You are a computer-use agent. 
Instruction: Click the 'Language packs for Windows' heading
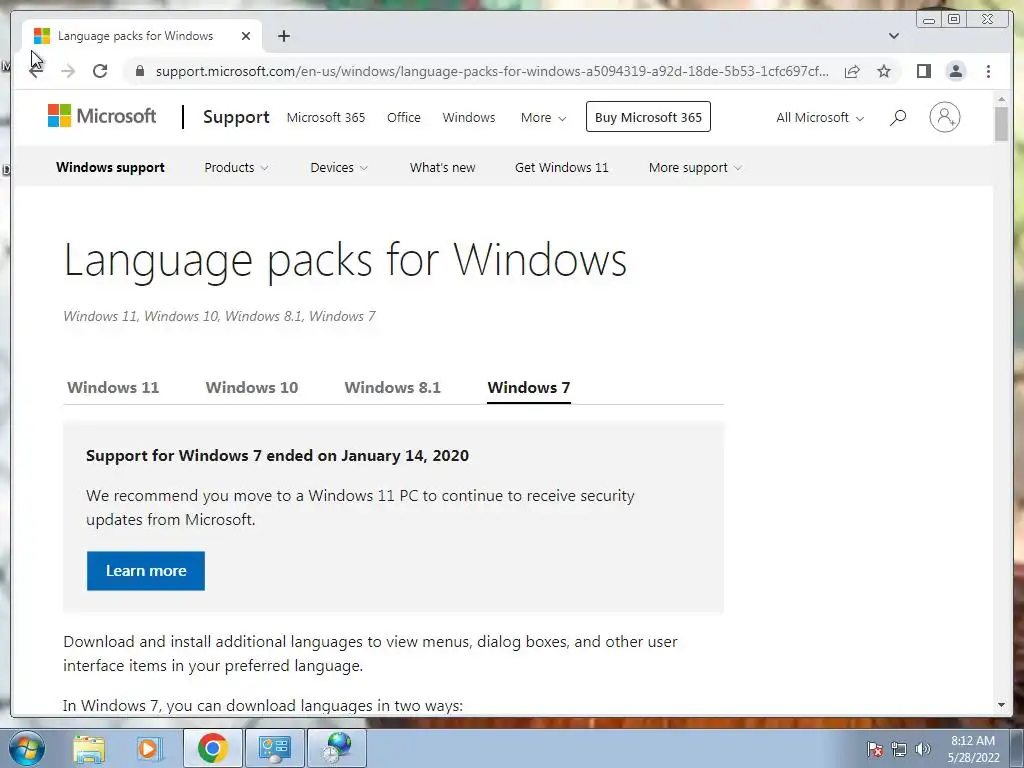click(345, 261)
